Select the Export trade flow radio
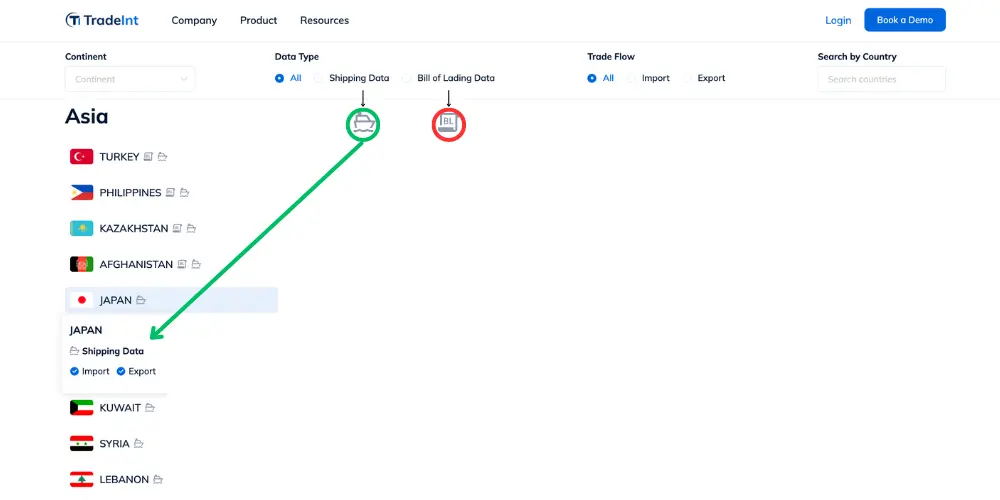This screenshot has width=1000, height=500. pyautogui.click(x=688, y=78)
